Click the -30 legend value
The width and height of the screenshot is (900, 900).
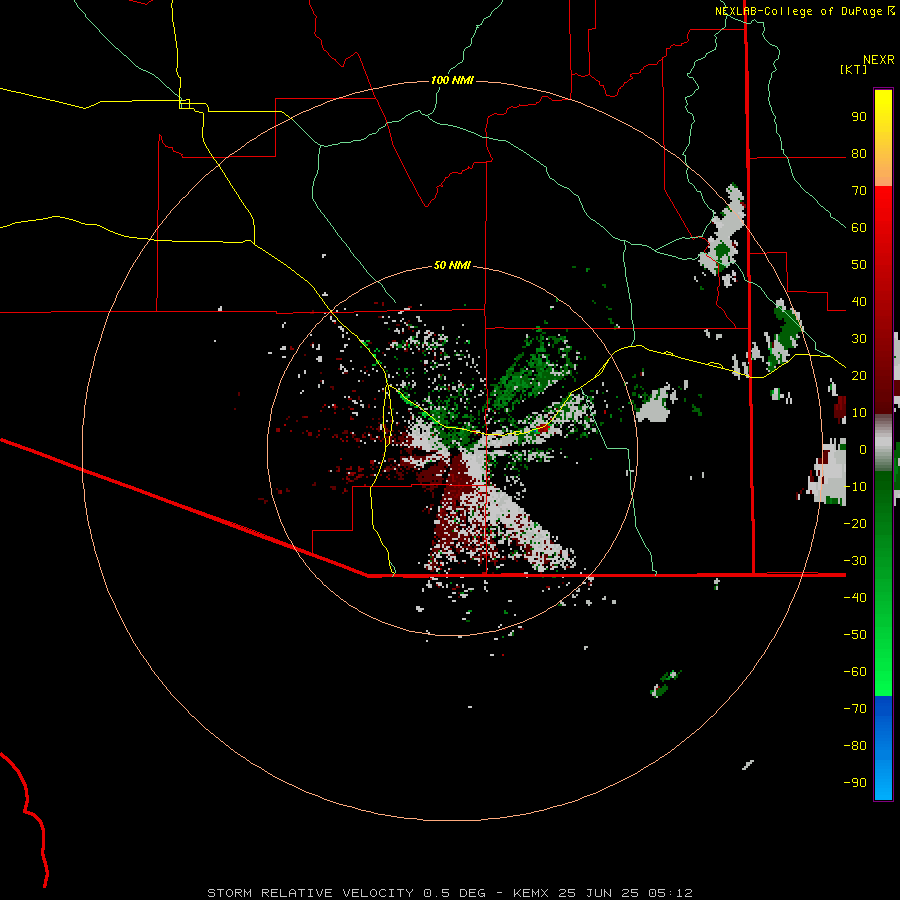coord(855,561)
